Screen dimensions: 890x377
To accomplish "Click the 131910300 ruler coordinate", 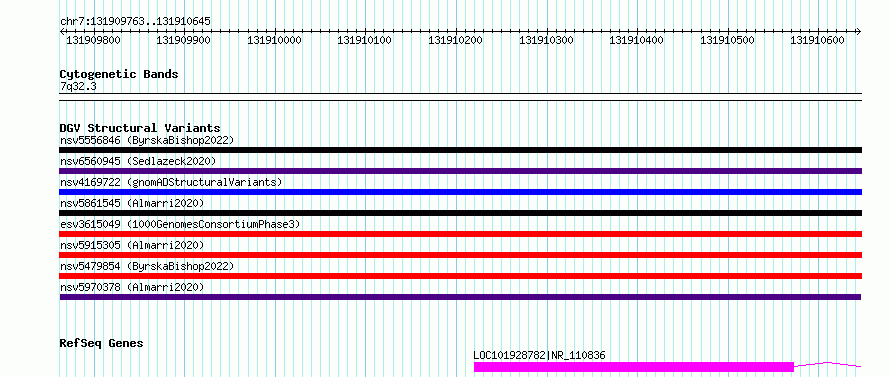I will click(546, 40).
